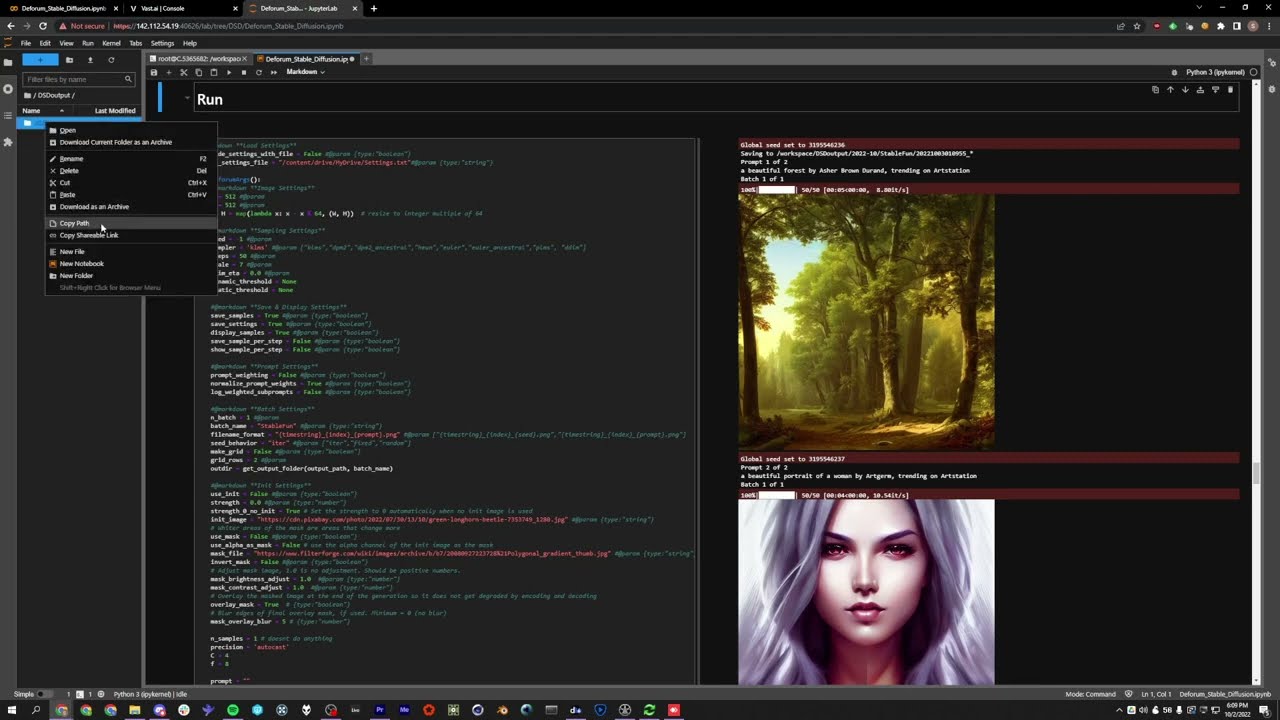Open the Tabs menu
The image size is (1280, 720).
point(135,43)
